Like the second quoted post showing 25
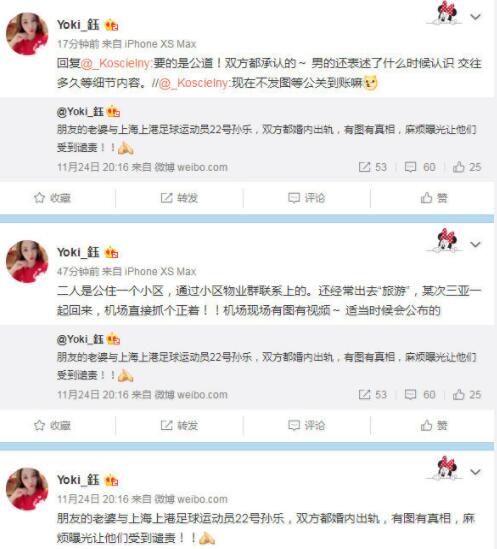The image size is (497, 549). click(x=467, y=395)
